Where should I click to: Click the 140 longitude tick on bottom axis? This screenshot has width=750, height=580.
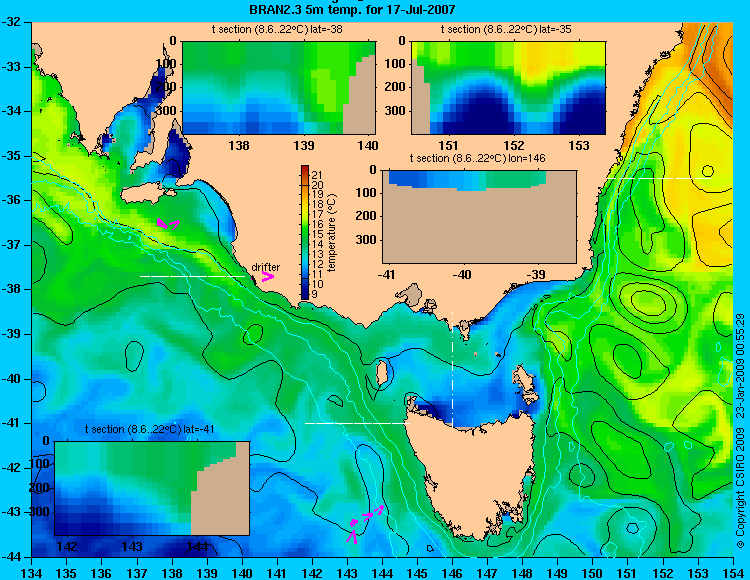(x=242, y=573)
